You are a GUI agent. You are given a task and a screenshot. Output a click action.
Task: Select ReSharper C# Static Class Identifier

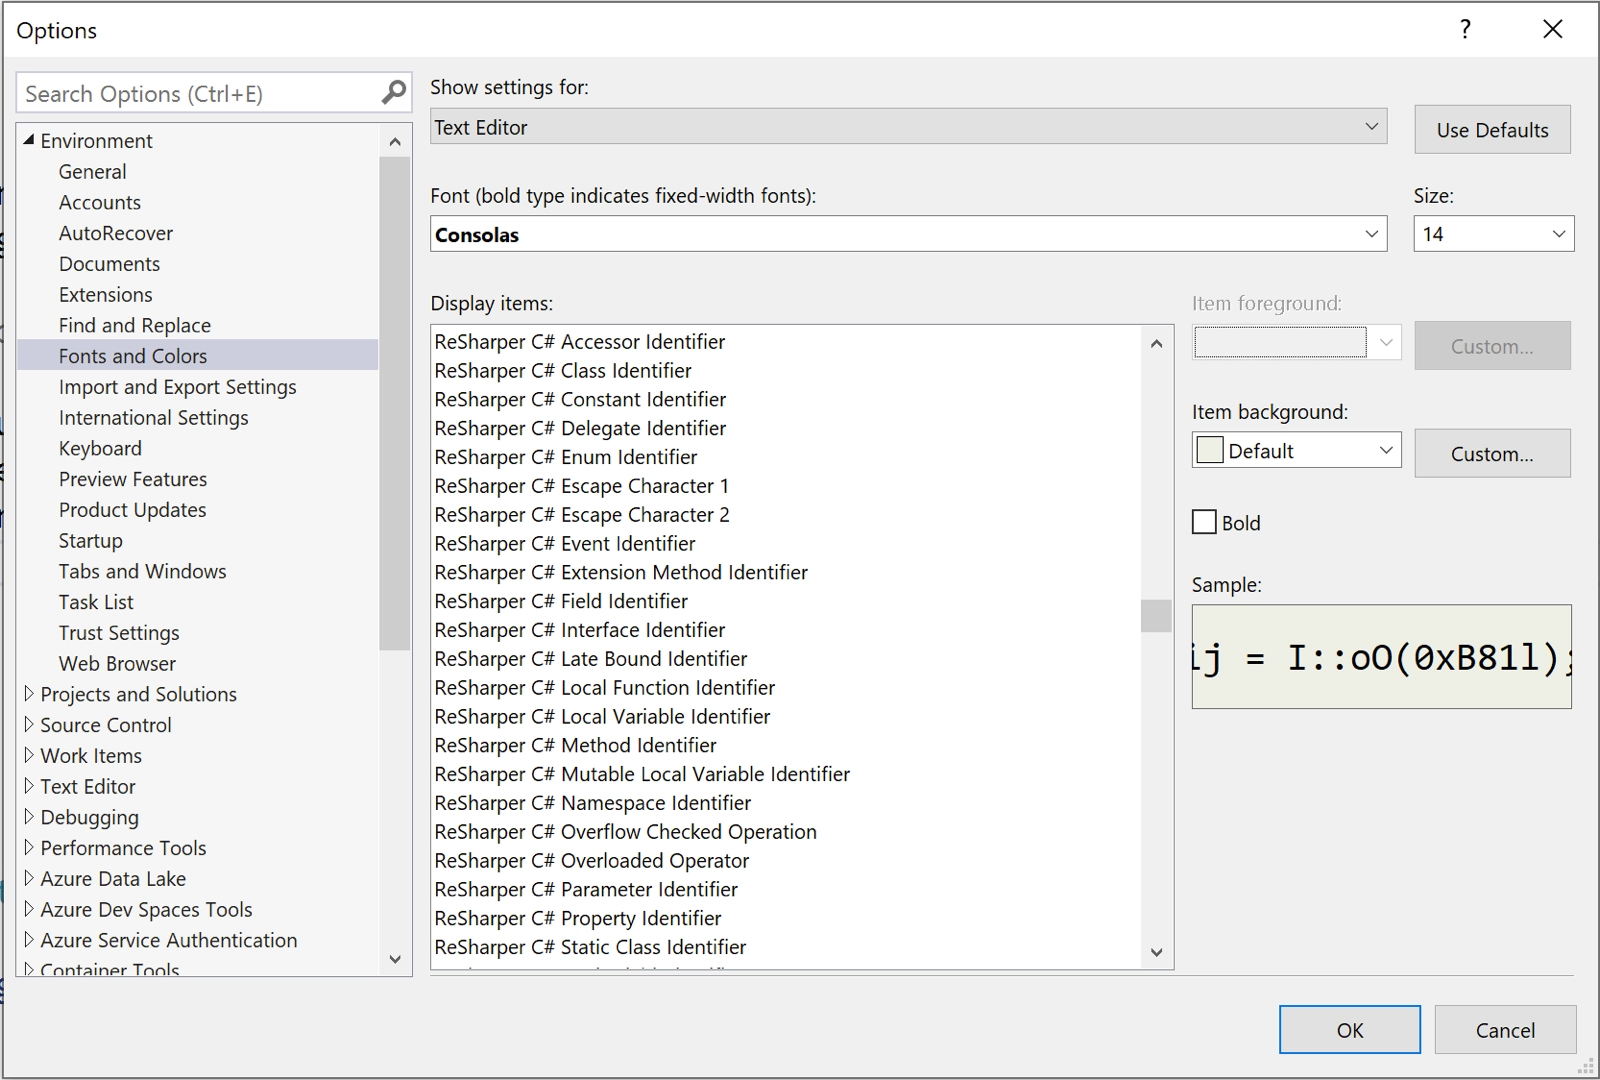[x=590, y=947]
